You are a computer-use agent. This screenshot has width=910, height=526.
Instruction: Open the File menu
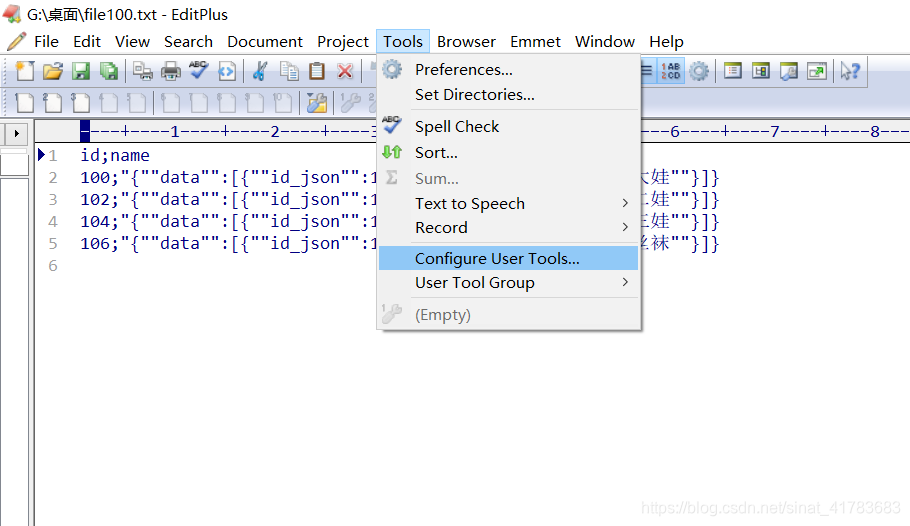pos(46,42)
